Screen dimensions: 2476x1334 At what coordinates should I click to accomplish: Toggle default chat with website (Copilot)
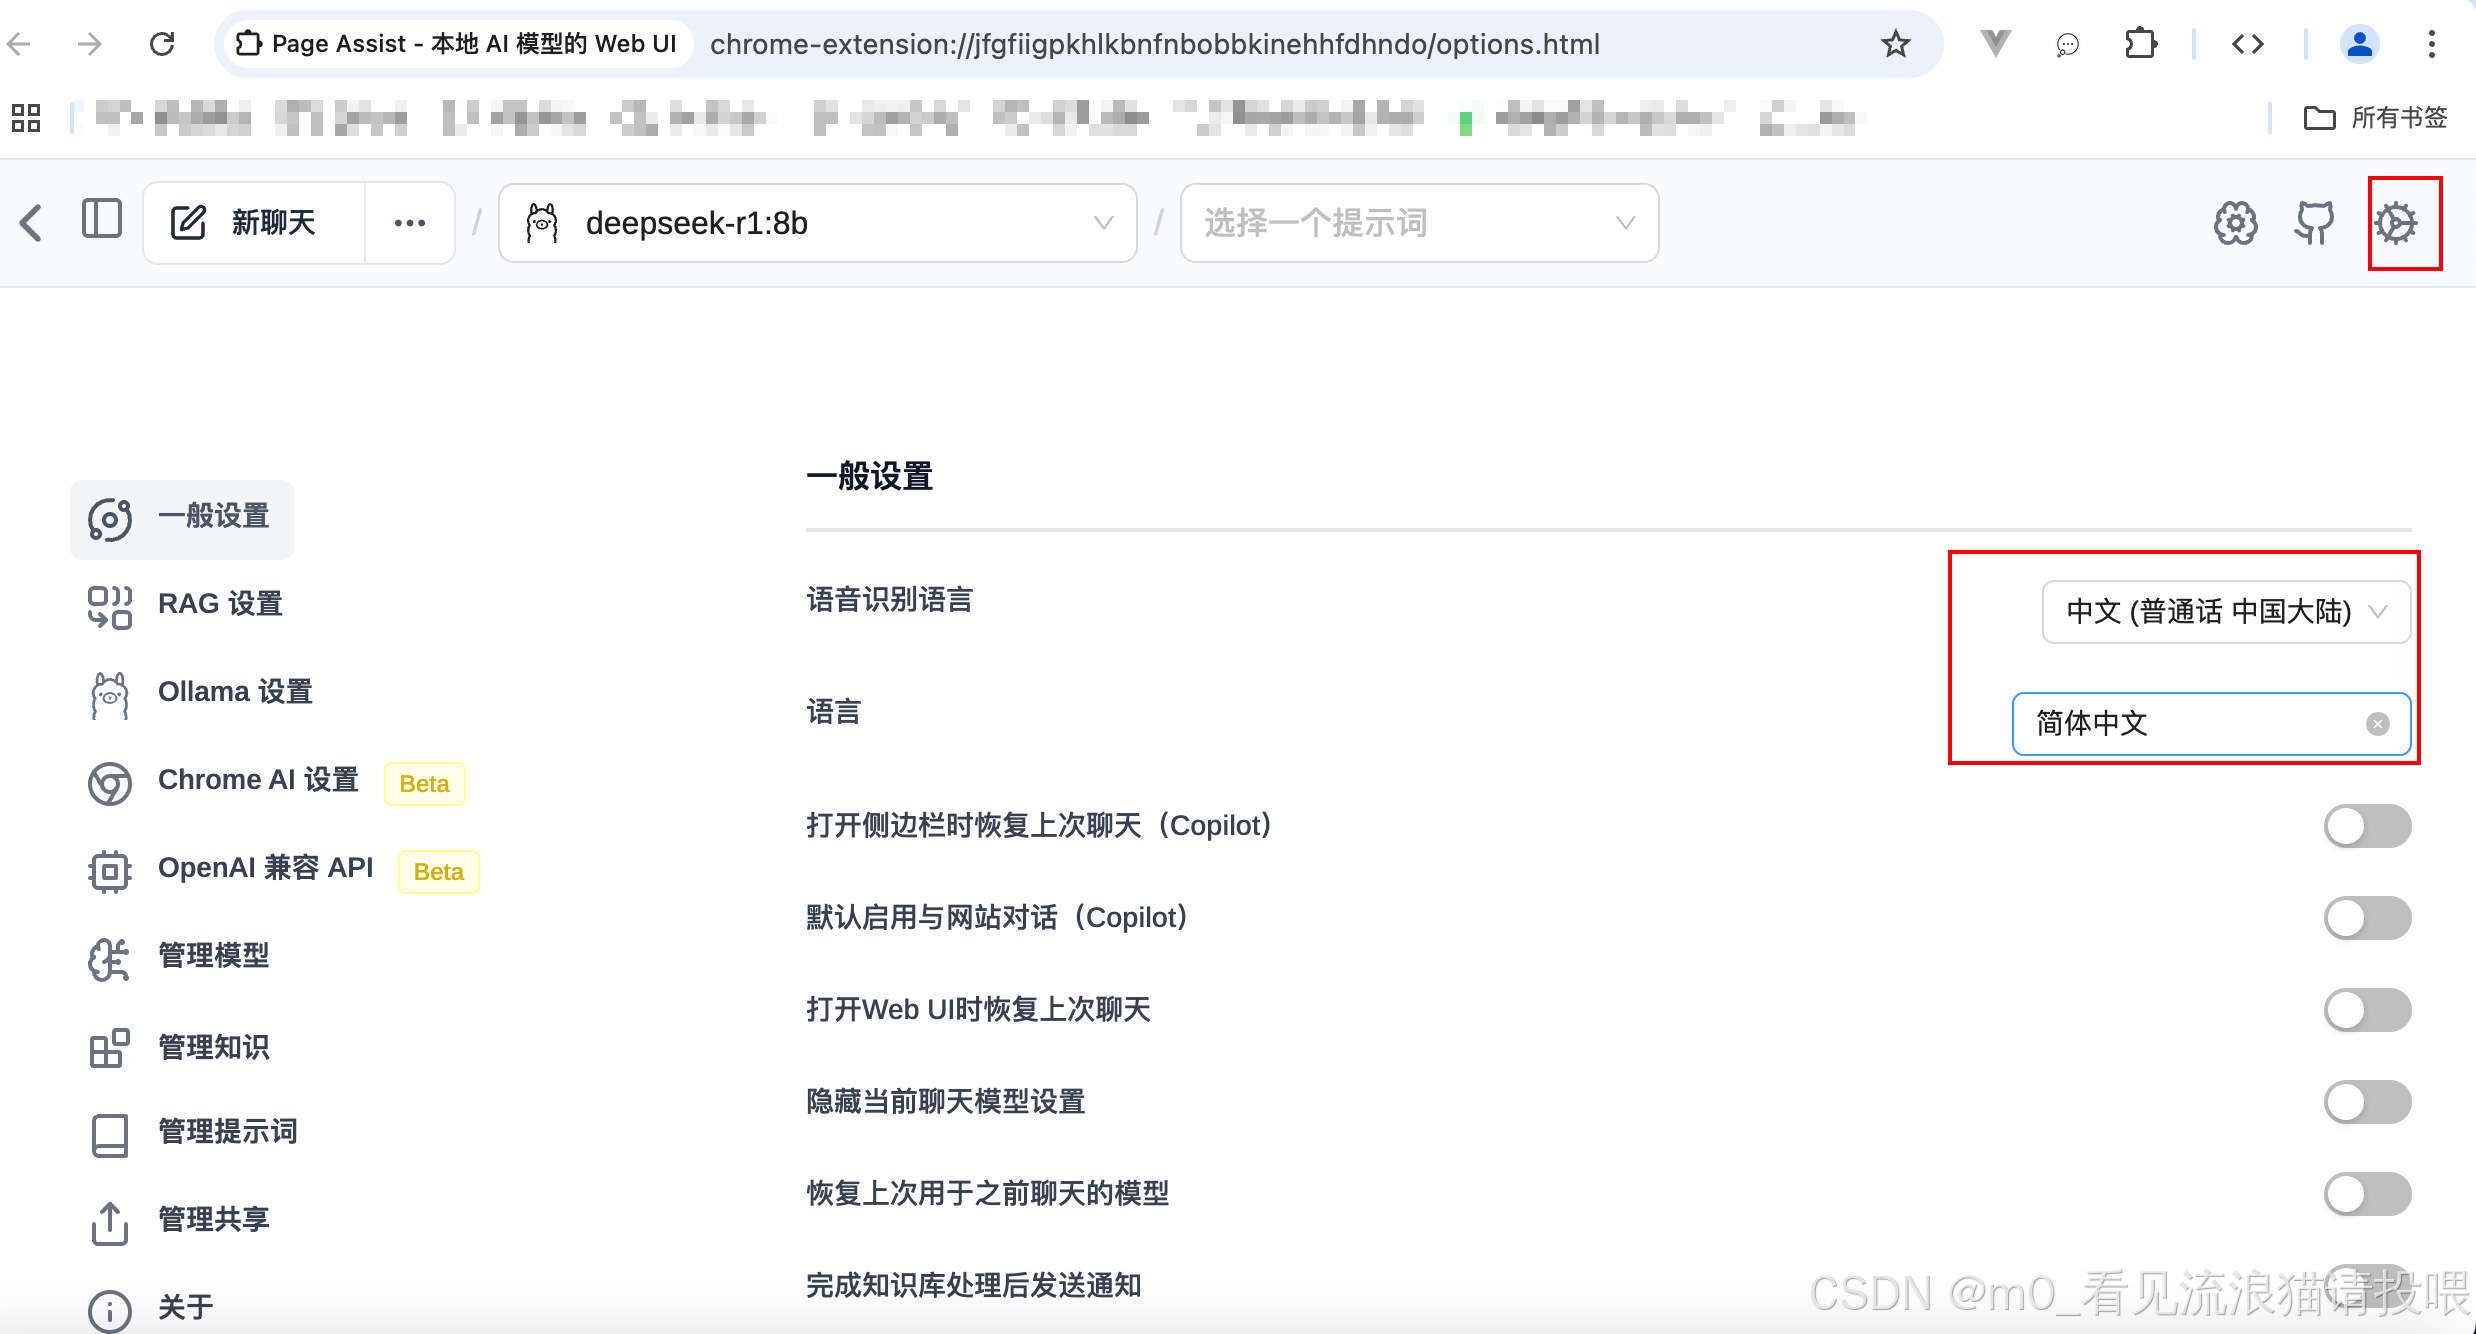(2366, 918)
